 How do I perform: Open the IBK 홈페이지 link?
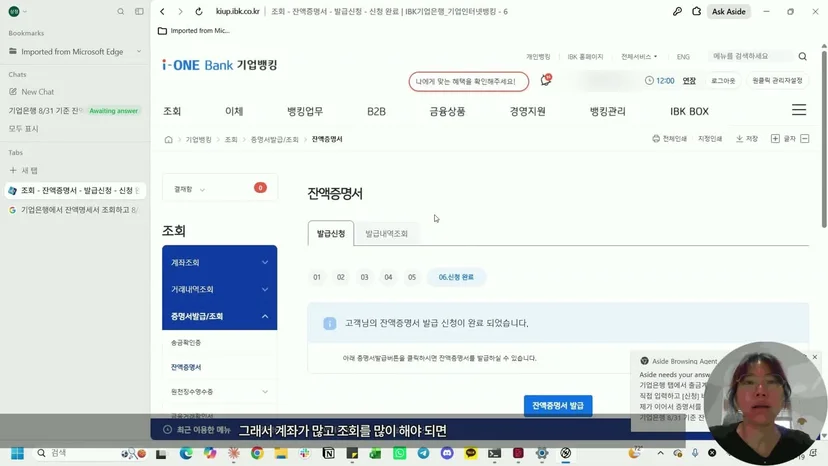coord(585,57)
